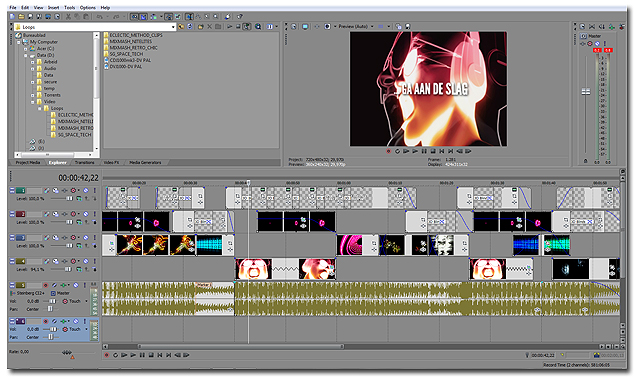Image resolution: width=634 pixels, height=377 pixels.
Task: Collapse the My Computer tree node
Action: 19,42
